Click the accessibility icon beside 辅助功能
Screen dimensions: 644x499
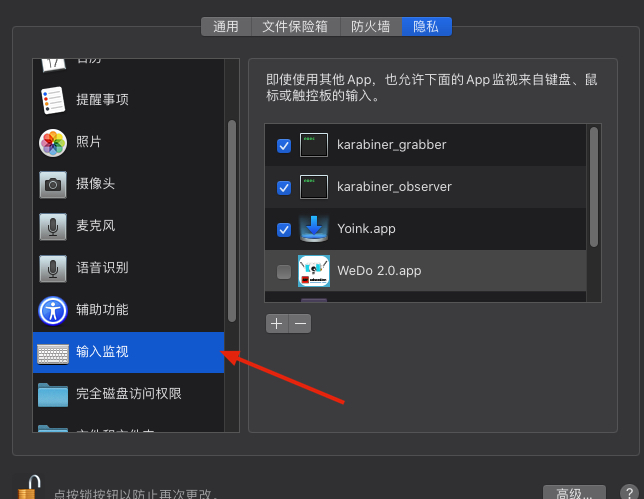53,310
